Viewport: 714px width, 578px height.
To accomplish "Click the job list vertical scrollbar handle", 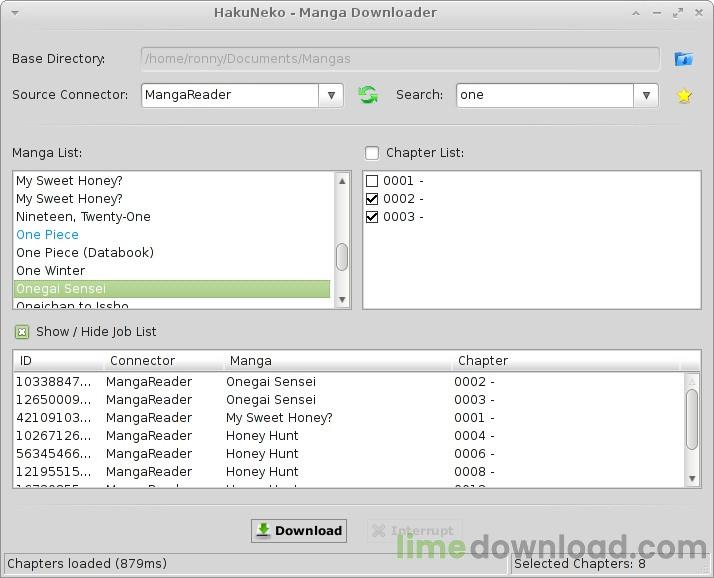I will coord(692,419).
